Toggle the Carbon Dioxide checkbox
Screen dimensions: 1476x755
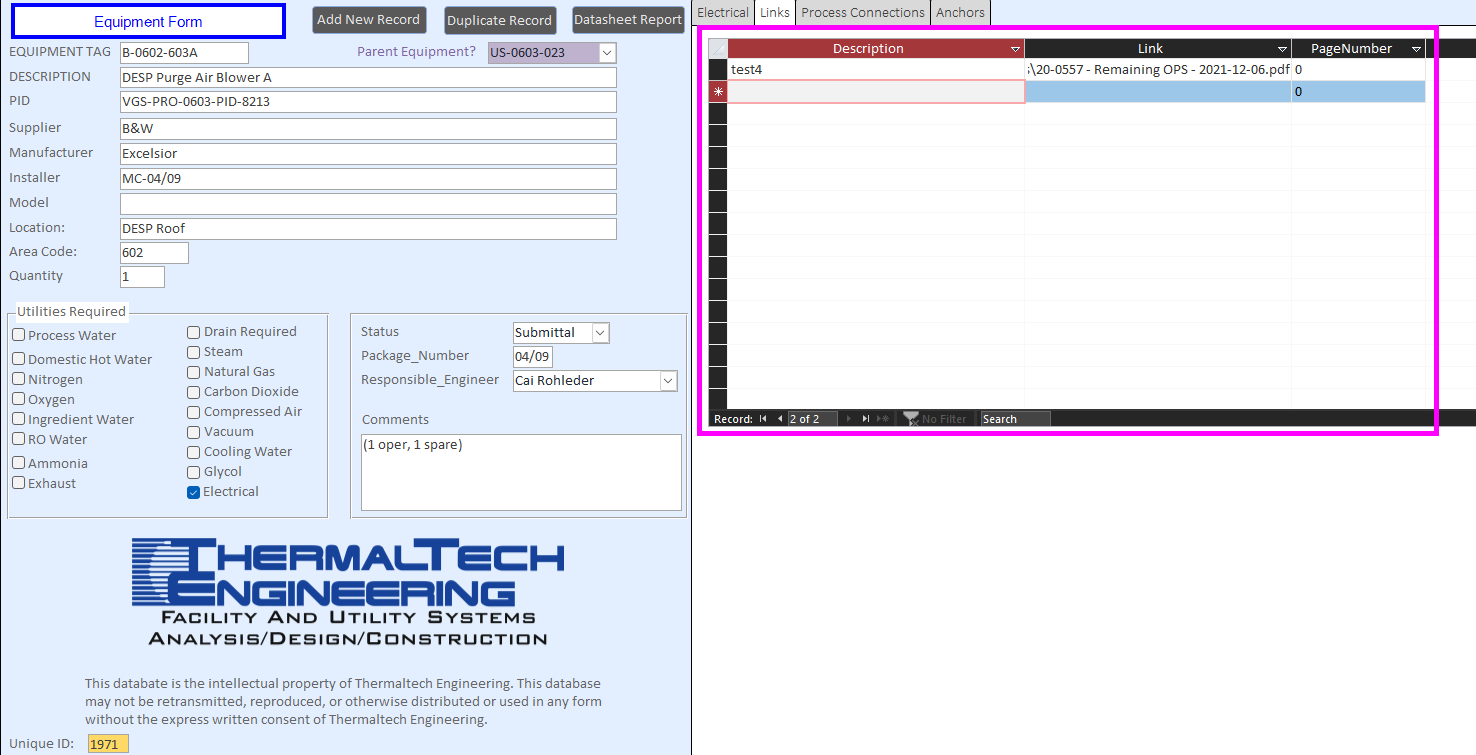pos(194,391)
